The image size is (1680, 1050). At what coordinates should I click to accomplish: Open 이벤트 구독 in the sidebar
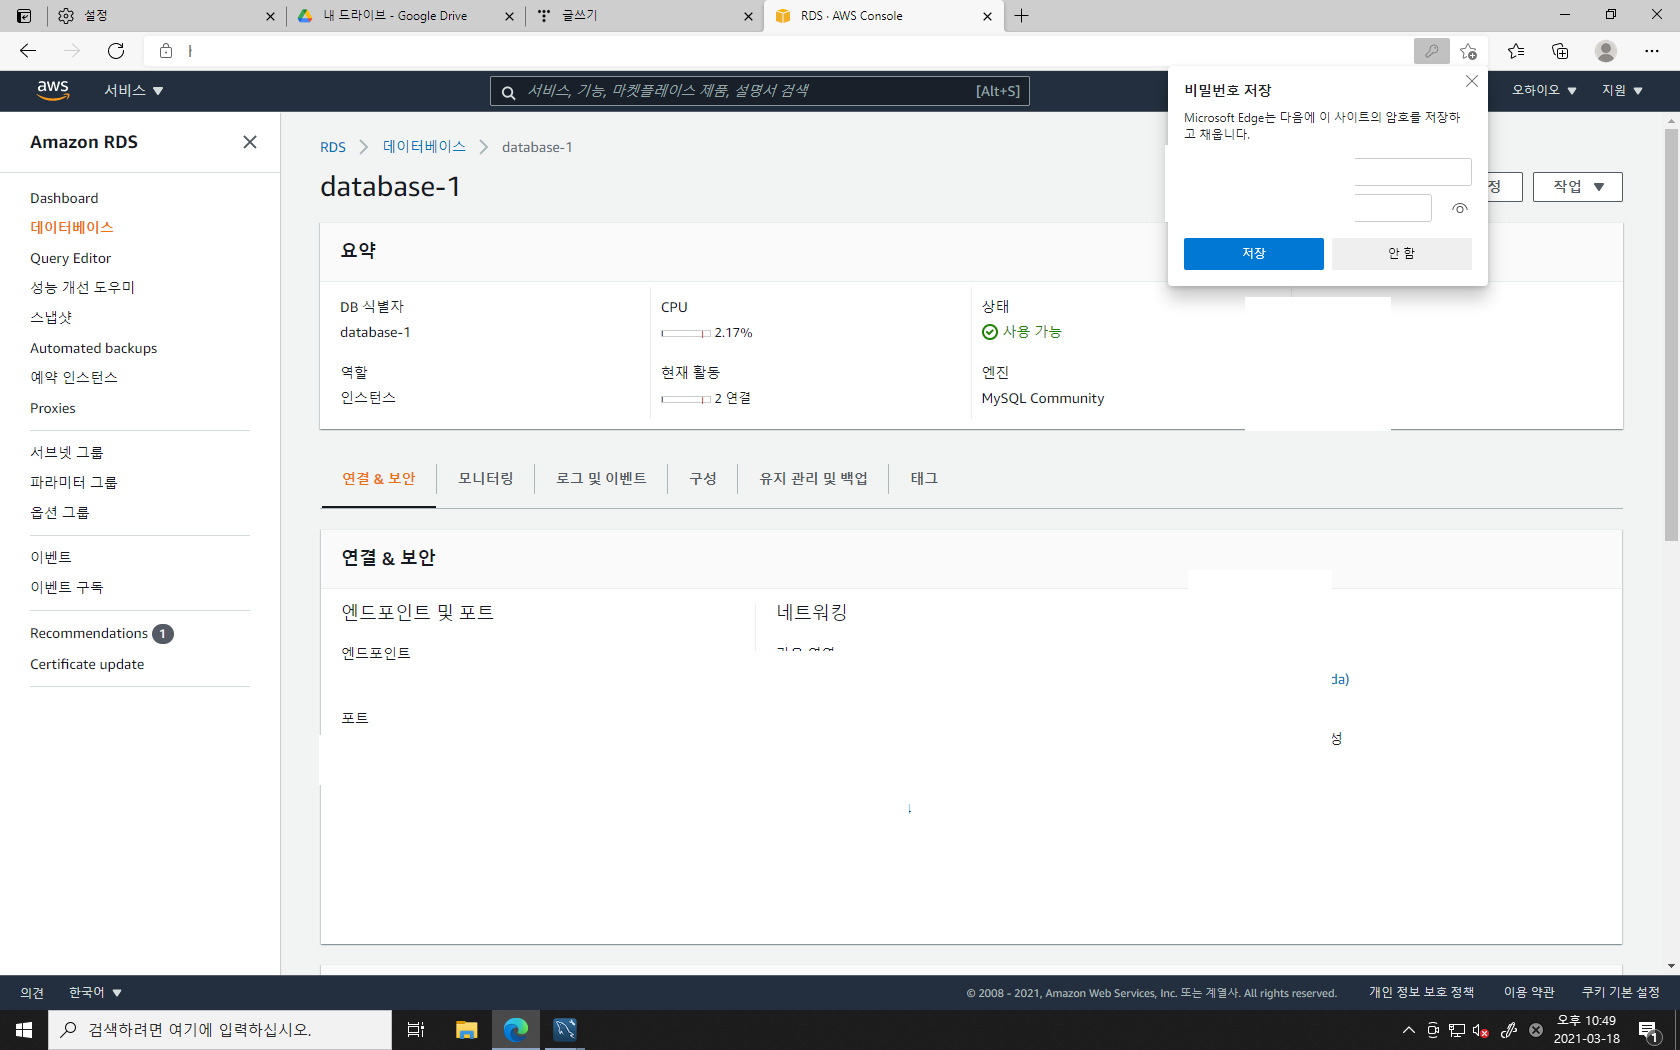coord(67,588)
